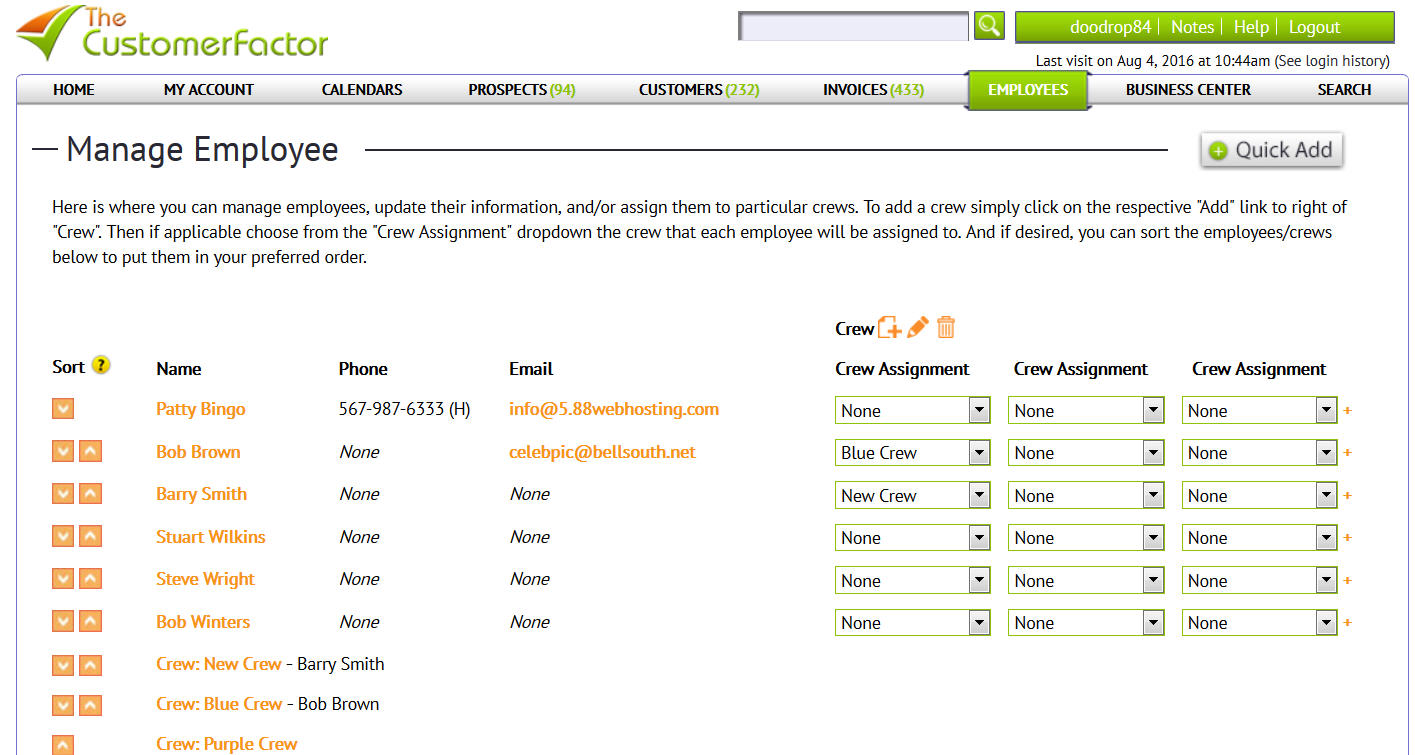Open Steve Wright's employee link
Viewport: 1415px width, 755px height.
pos(205,579)
